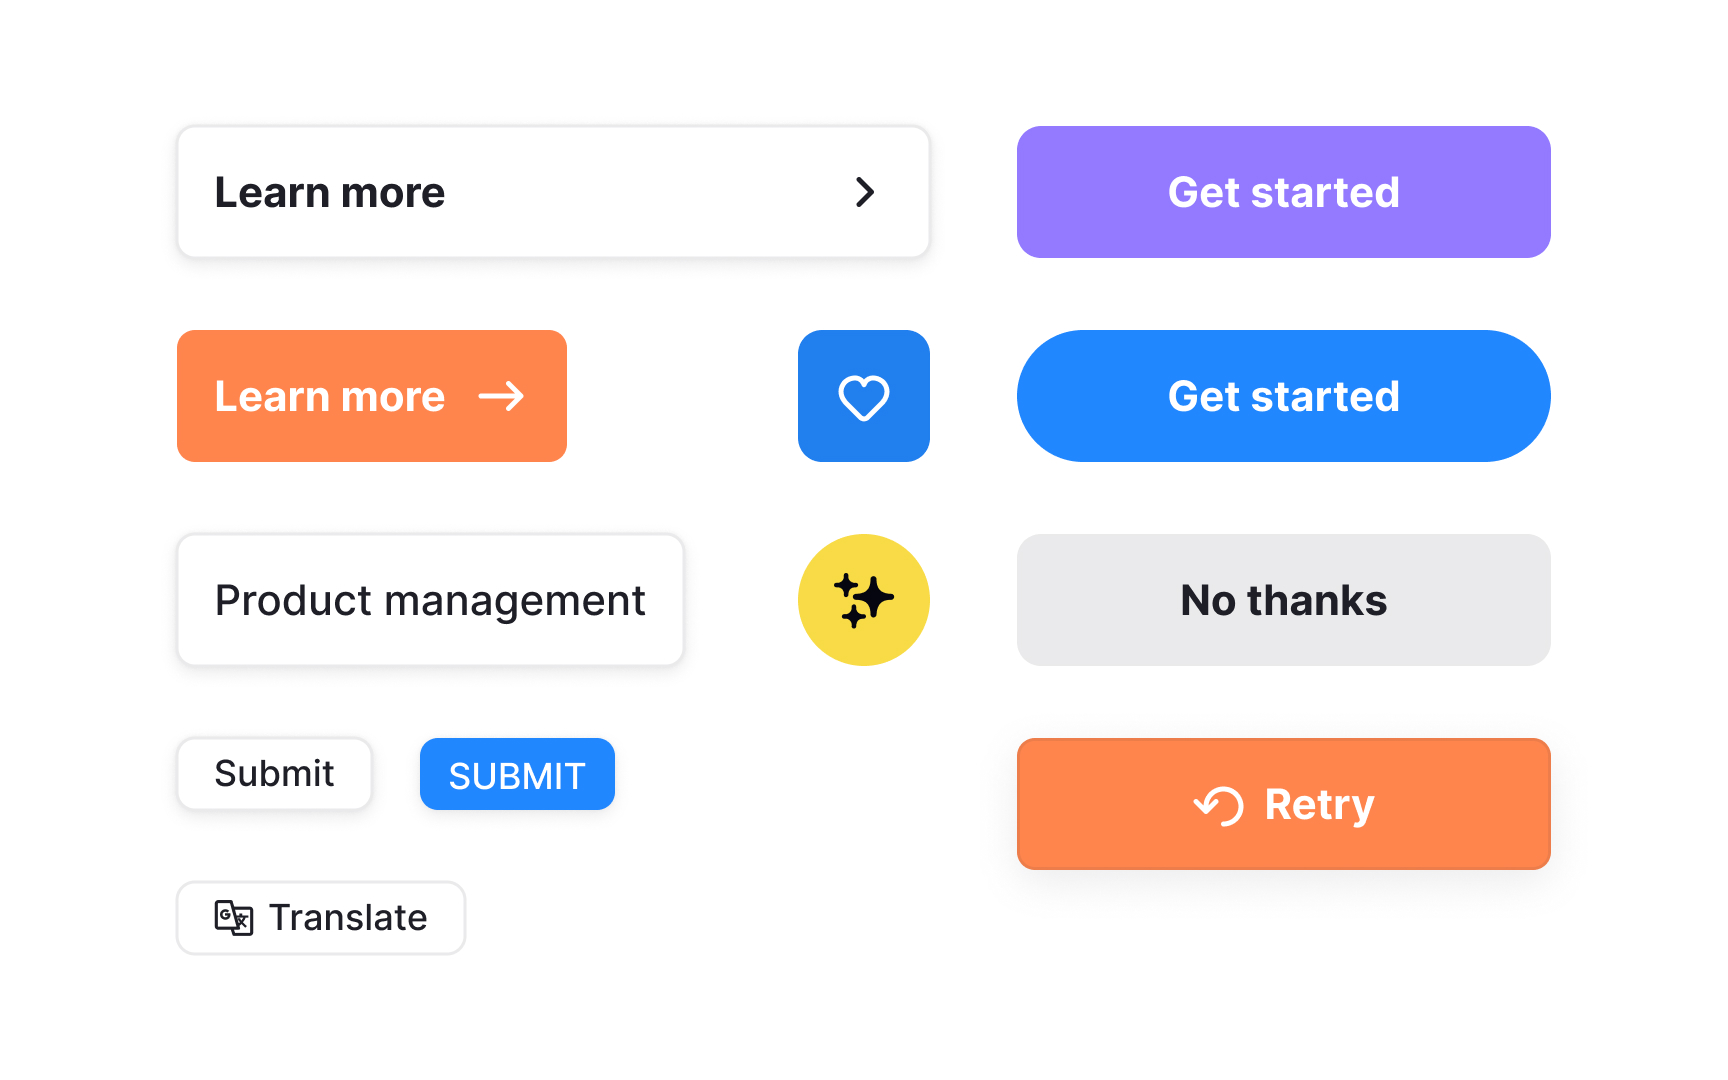1728x1080 pixels.
Task: Click the Translate text label
Action: pyautogui.click(x=348, y=918)
